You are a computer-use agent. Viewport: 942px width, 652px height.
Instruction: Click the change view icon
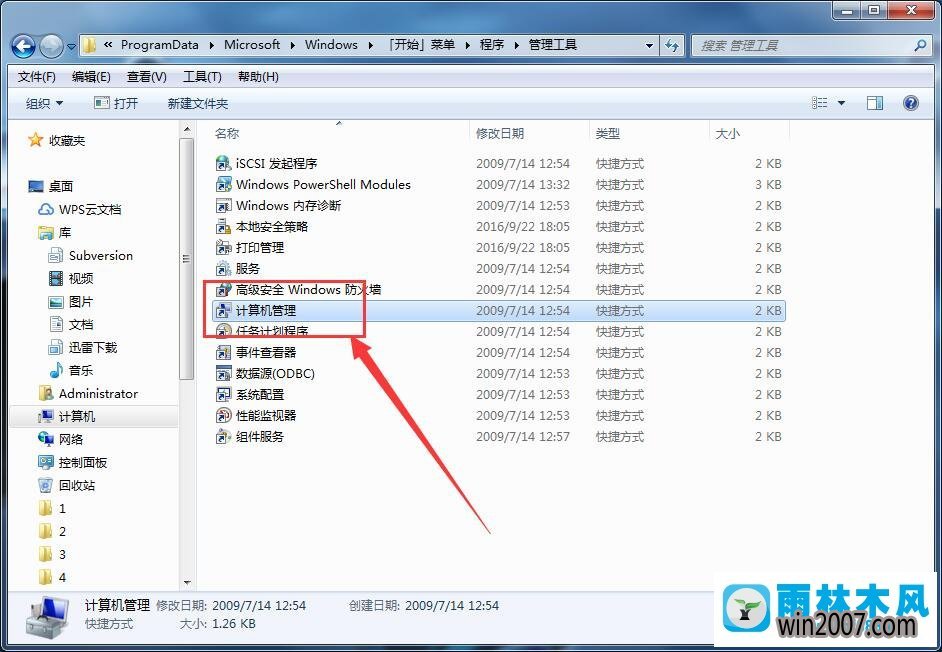click(819, 103)
